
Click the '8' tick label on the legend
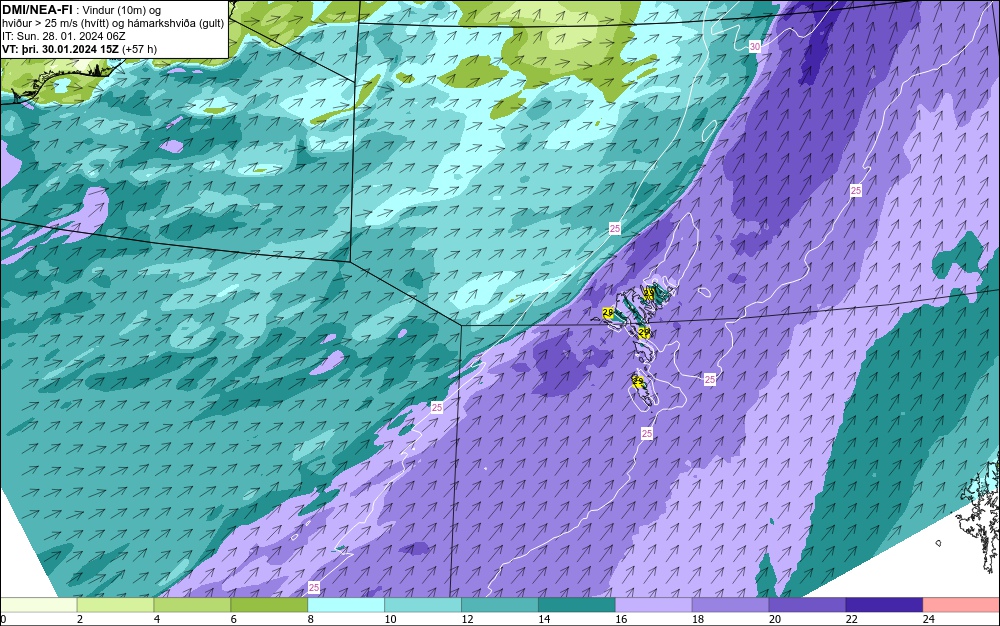311,619
